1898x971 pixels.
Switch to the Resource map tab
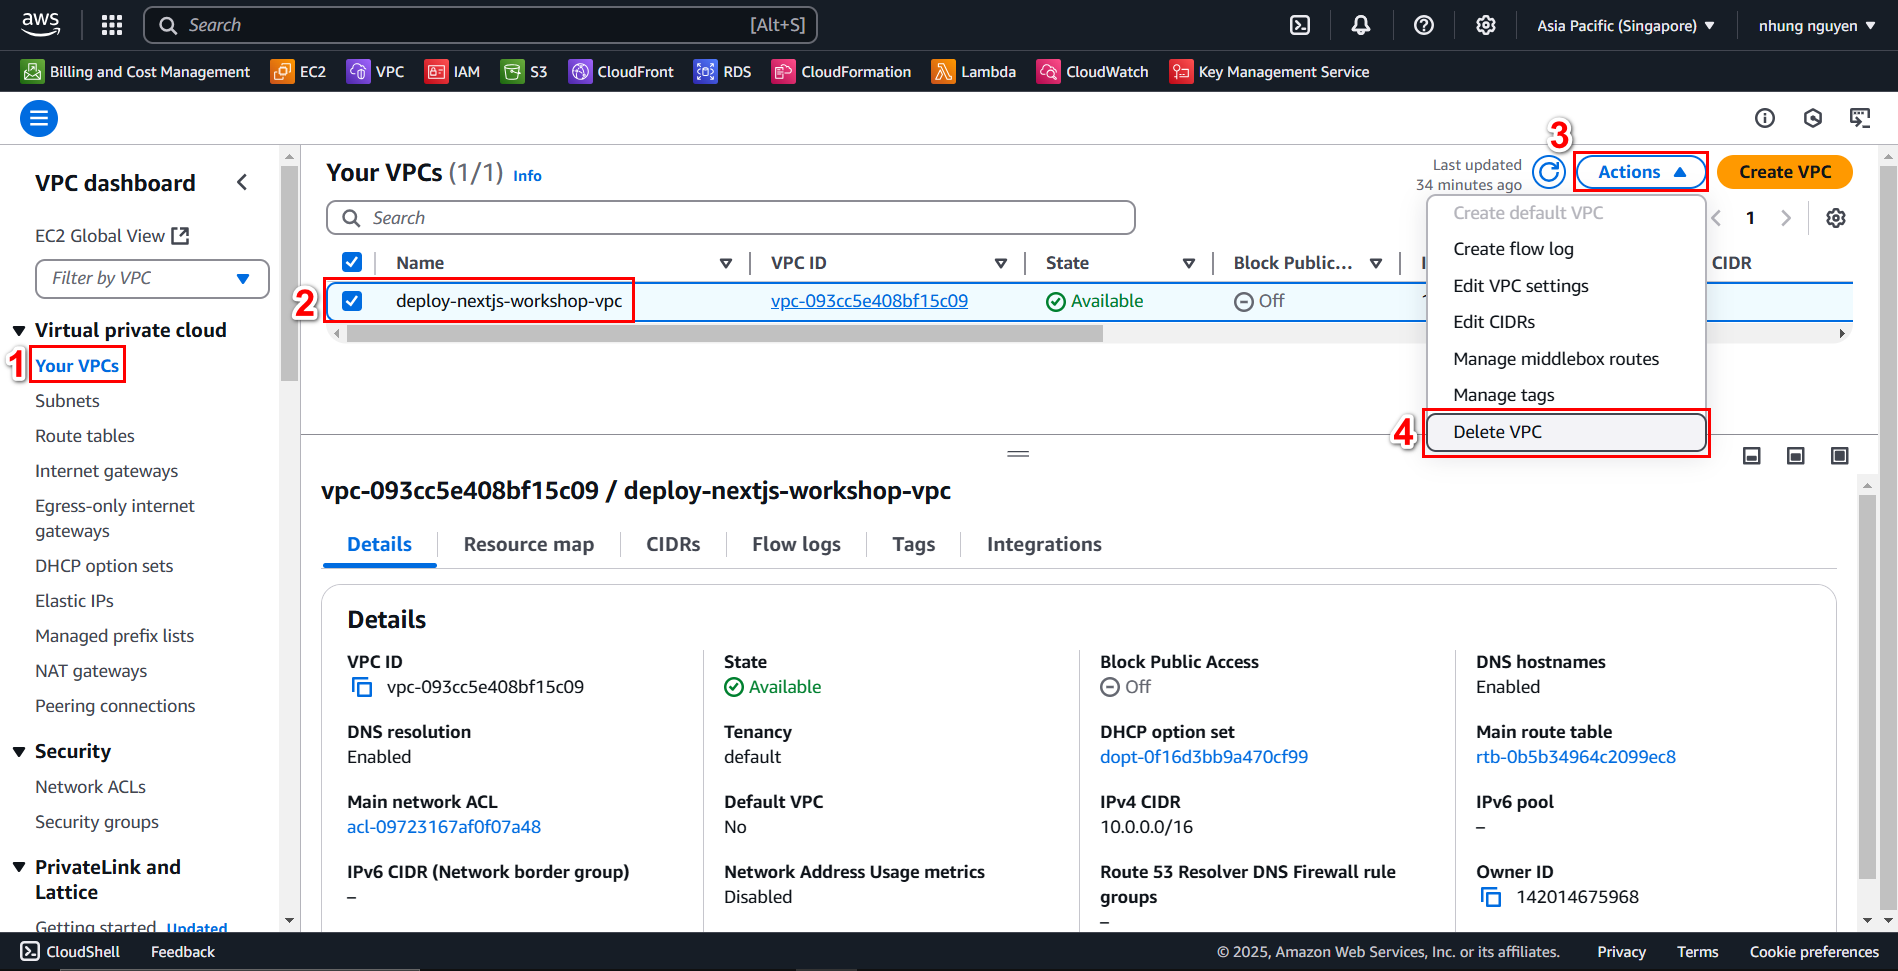point(528,544)
